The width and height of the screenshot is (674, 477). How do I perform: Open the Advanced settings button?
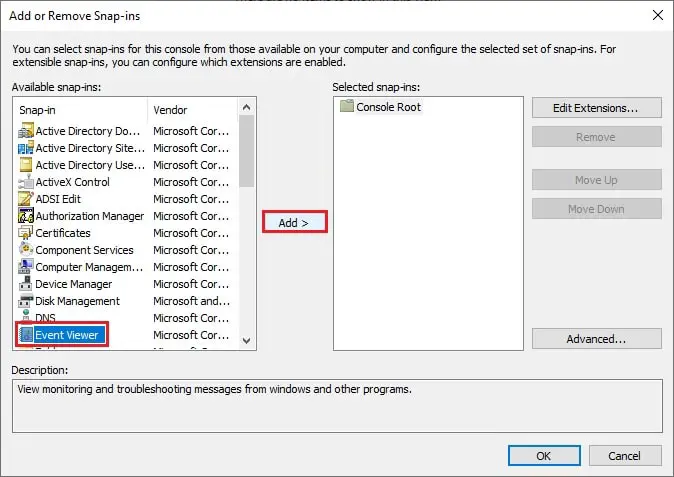point(596,339)
